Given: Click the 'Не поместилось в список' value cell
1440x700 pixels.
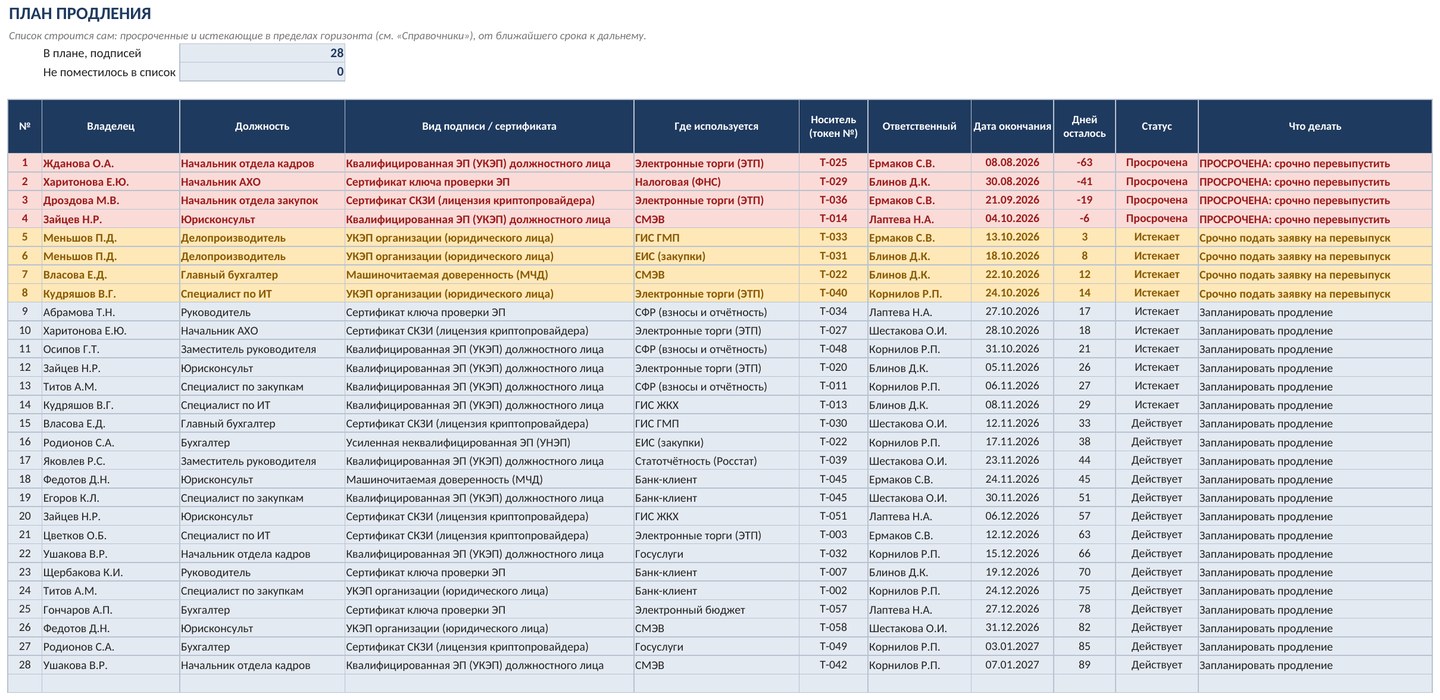Looking at the screenshot, I should (262, 72).
